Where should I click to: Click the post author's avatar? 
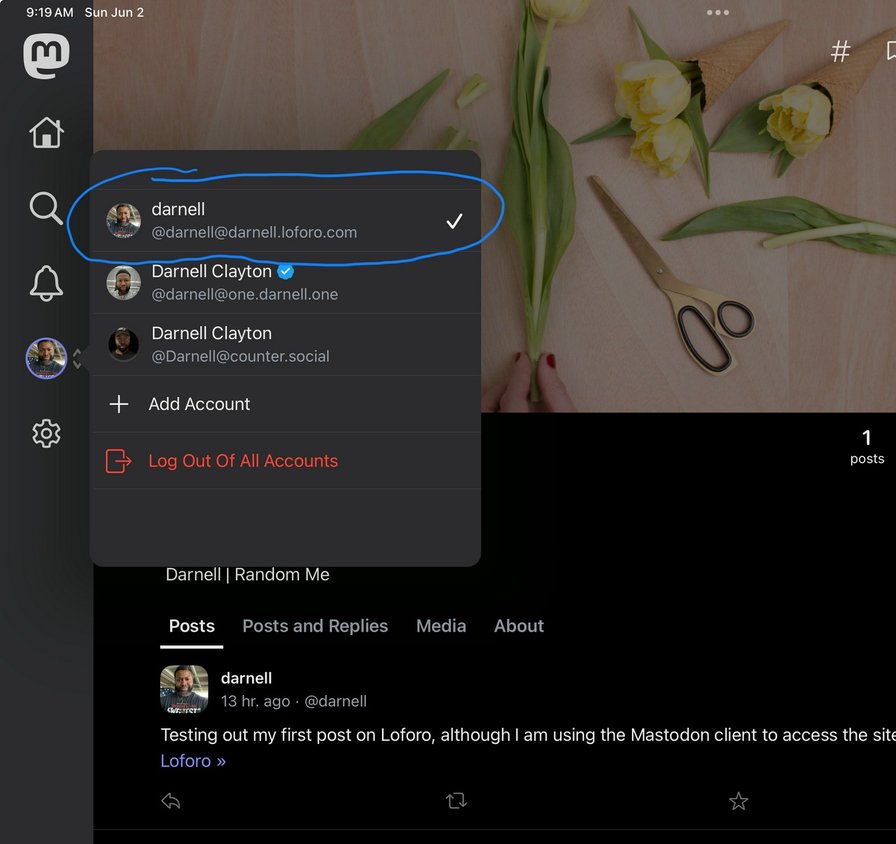(x=184, y=689)
